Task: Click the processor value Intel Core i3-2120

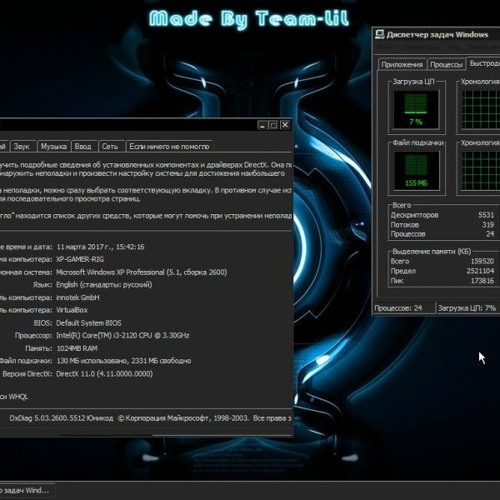Action: click(x=123, y=336)
